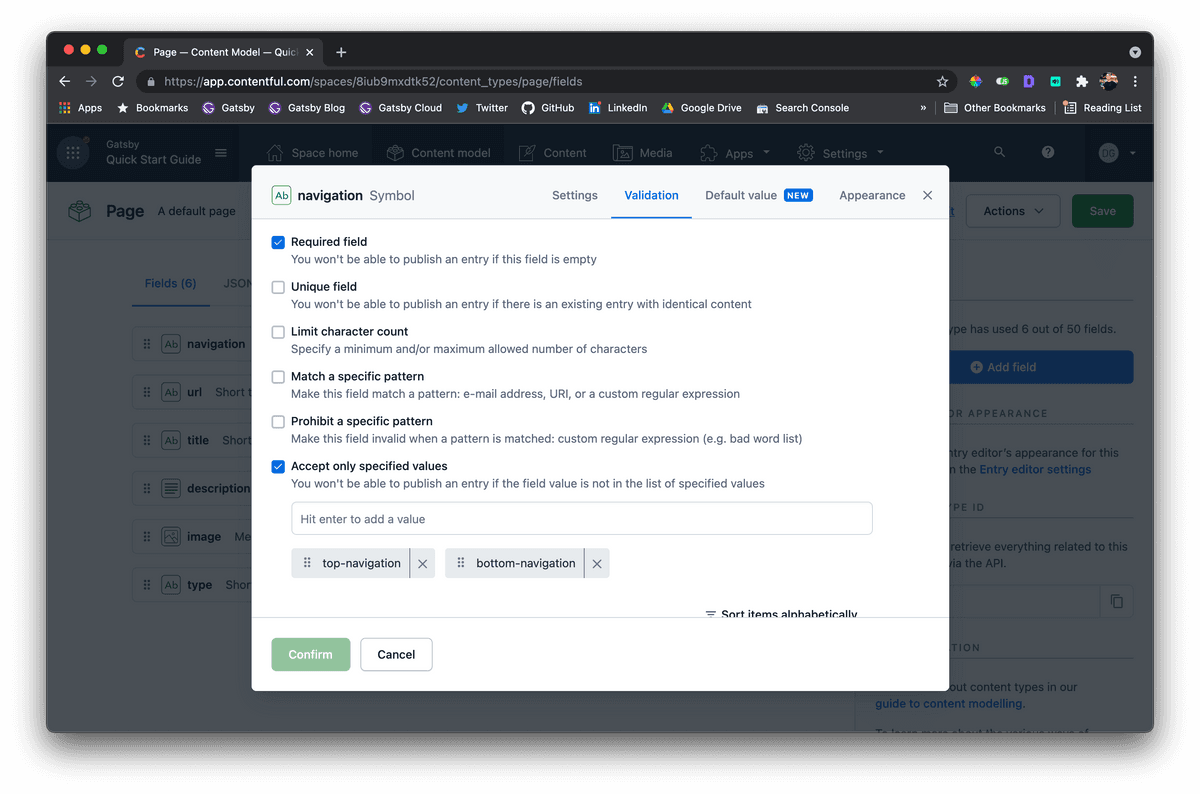
Task: Check Limit character count
Action: coord(277,331)
